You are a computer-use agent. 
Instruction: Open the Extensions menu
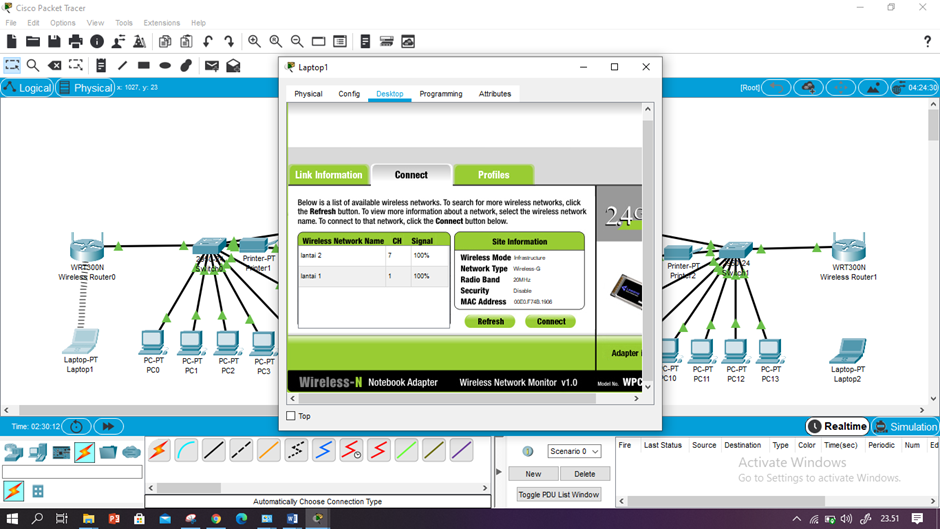point(161,23)
